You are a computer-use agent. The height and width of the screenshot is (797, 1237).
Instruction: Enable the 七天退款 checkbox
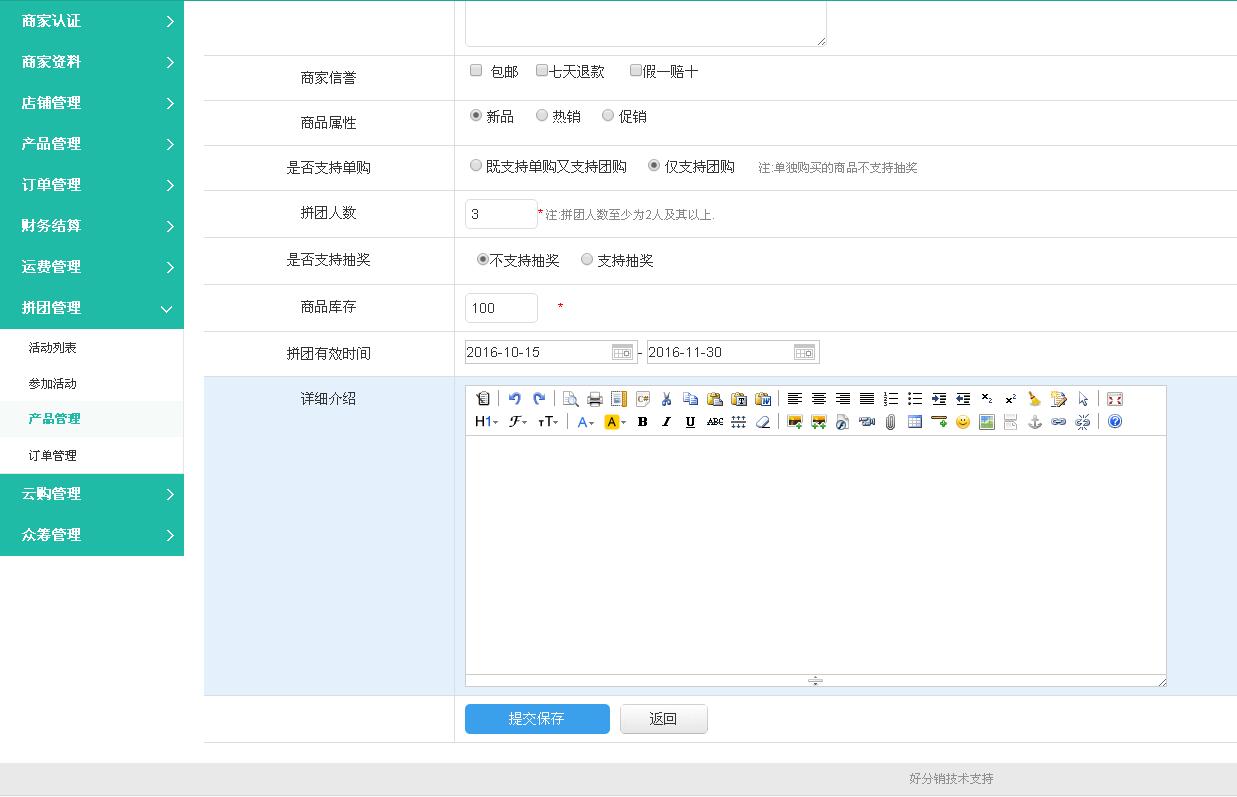click(542, 71)
